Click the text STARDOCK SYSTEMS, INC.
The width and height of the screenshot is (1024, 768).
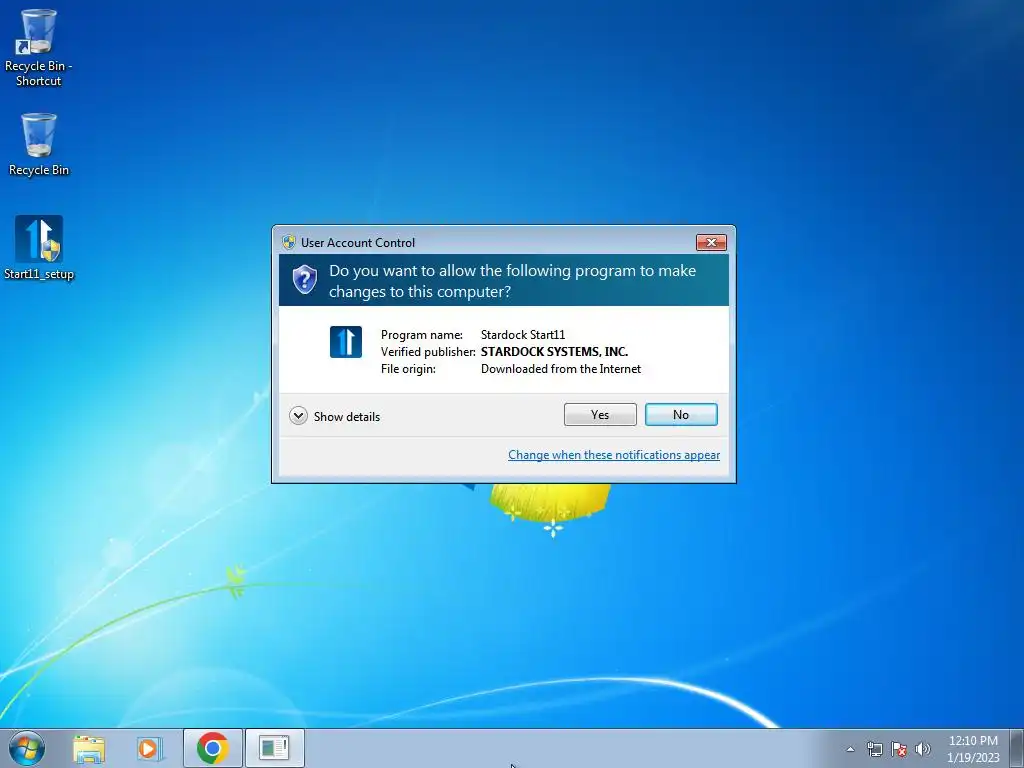(x=554, y=351)
